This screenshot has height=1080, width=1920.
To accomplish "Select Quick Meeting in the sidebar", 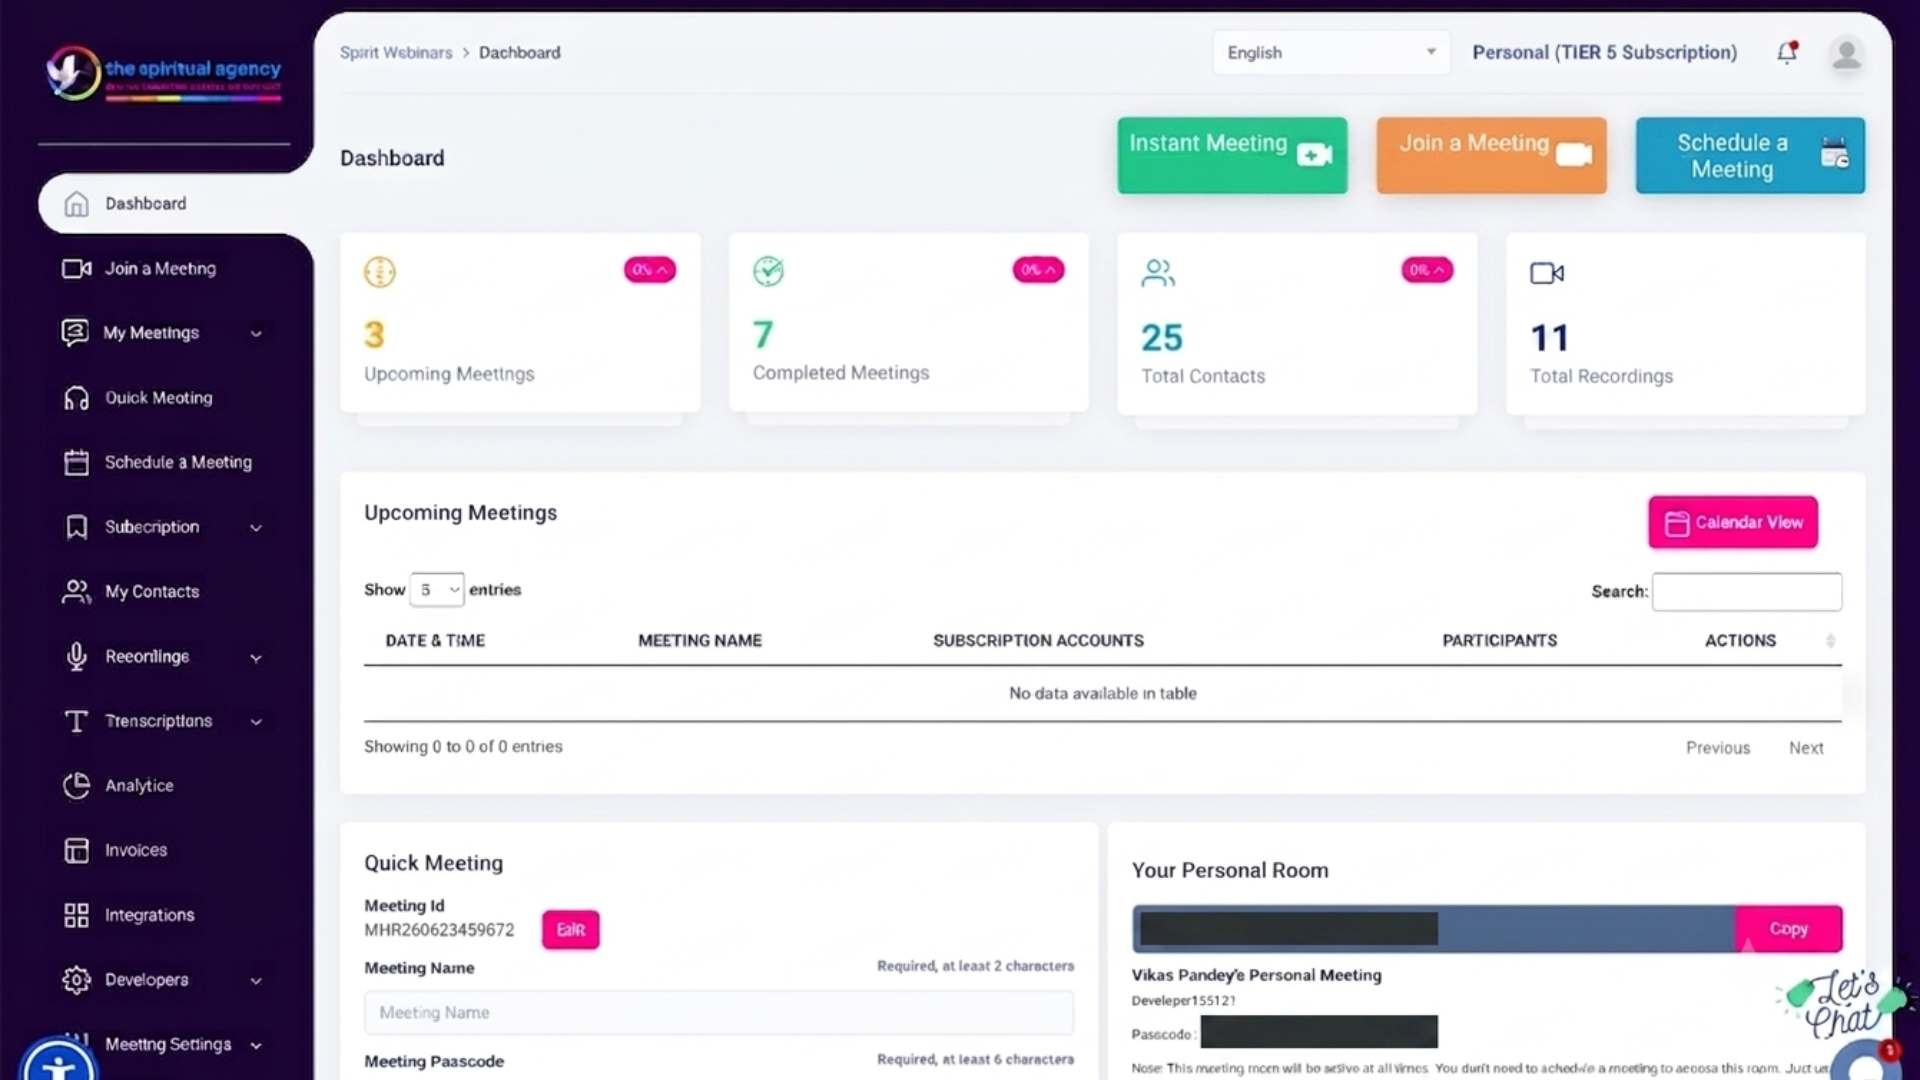I will pos(158,398).
